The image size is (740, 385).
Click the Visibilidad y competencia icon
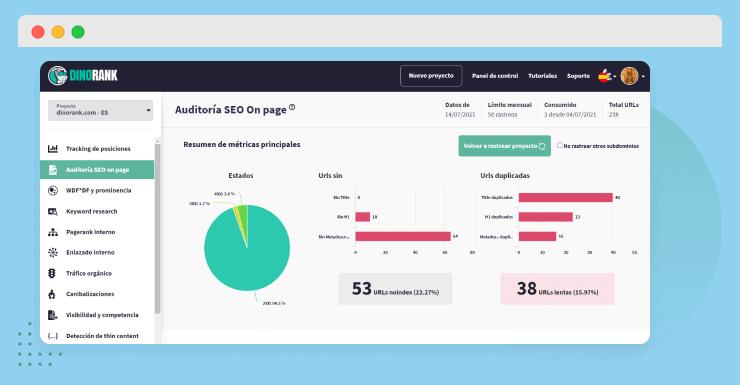click(53, 315)
